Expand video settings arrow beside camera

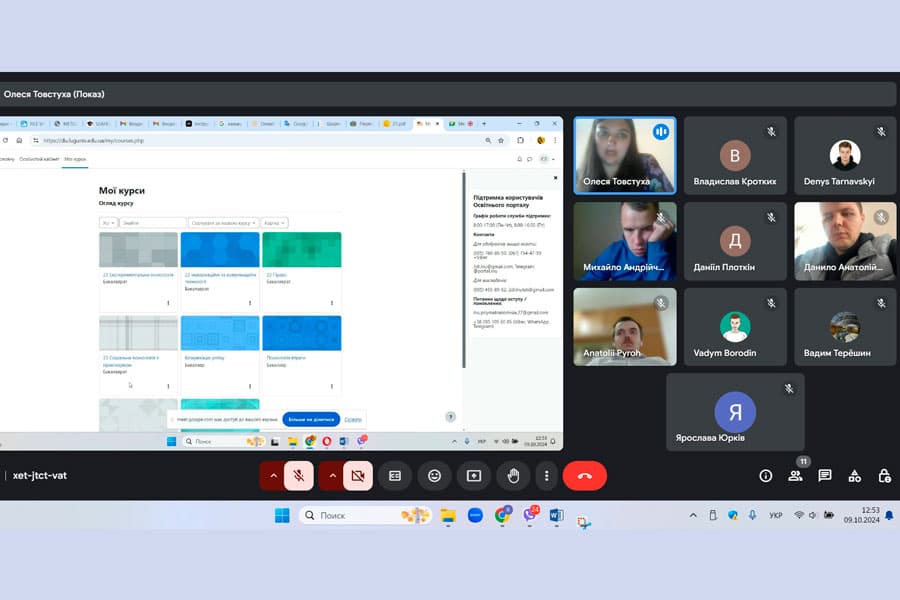(332, 475)
